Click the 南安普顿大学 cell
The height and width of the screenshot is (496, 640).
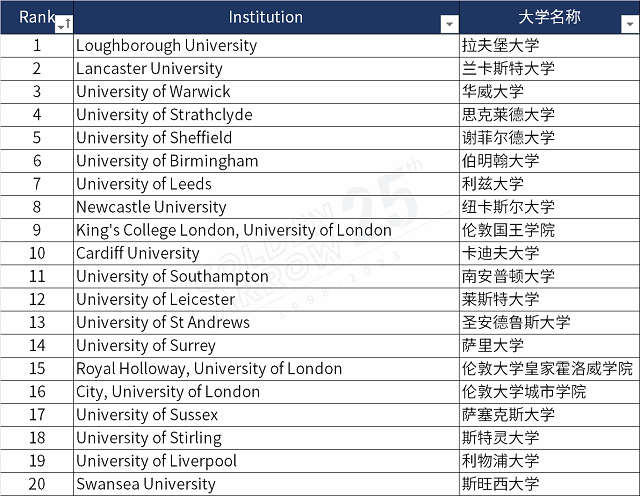pos(549,276)
